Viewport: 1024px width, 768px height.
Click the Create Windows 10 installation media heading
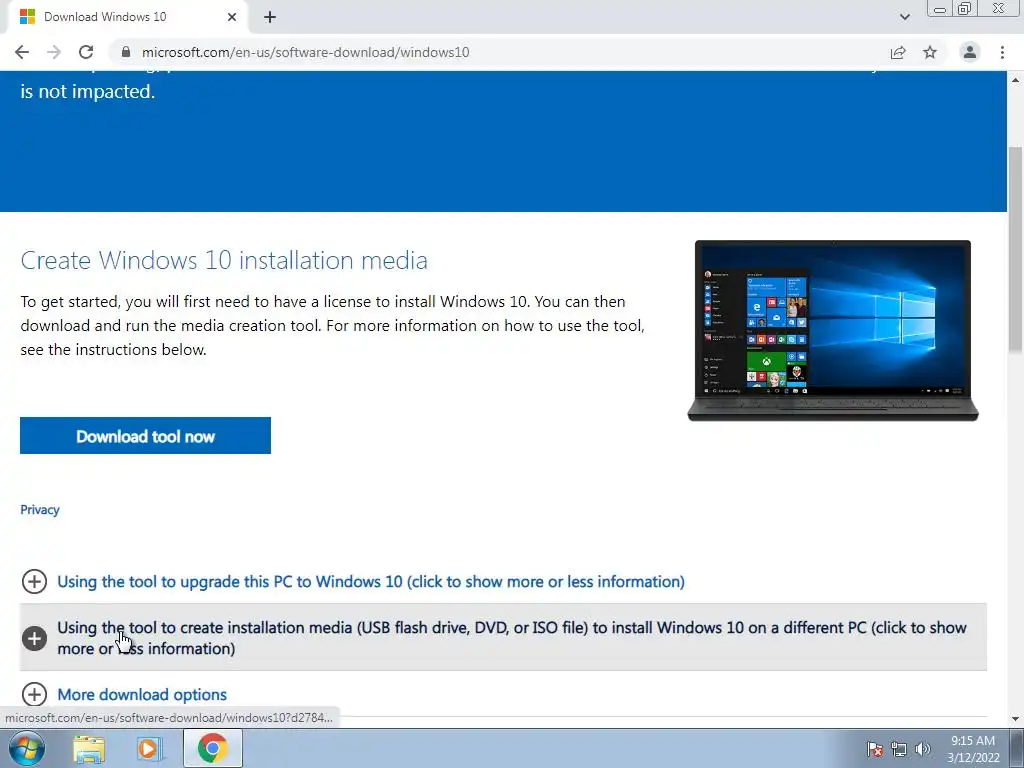point(224,260)
